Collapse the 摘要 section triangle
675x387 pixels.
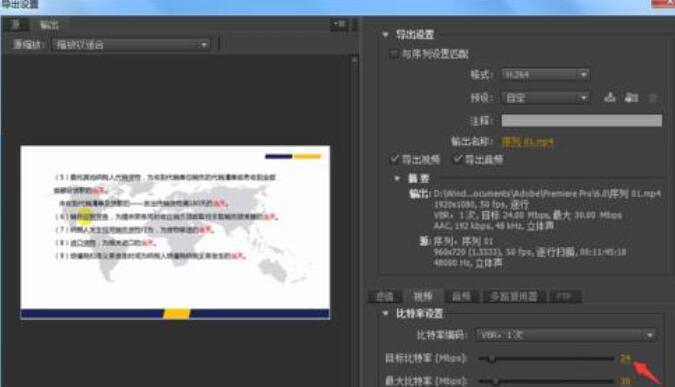(397, 178)
